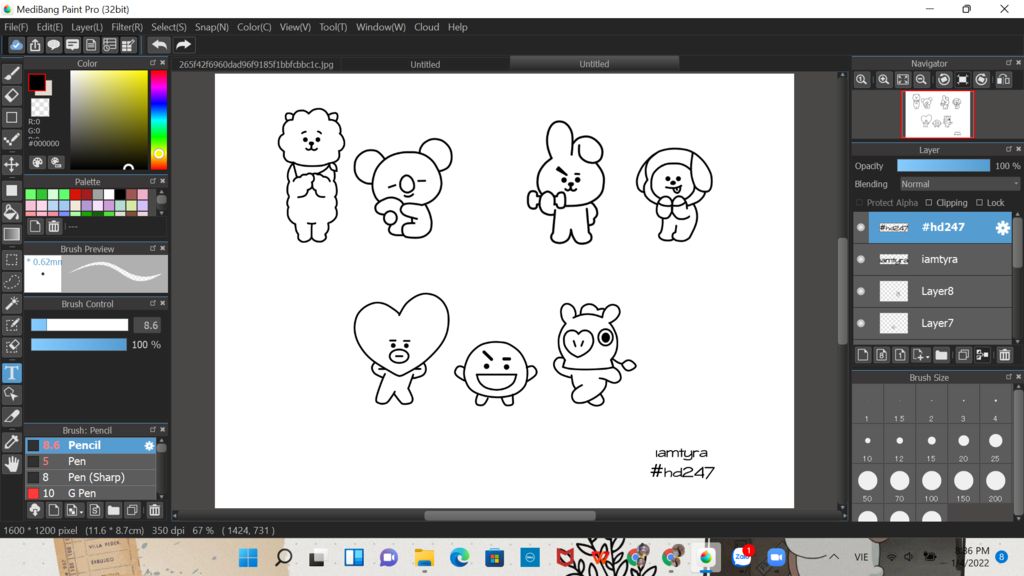Show hidden system tray icons chevron

834,557
